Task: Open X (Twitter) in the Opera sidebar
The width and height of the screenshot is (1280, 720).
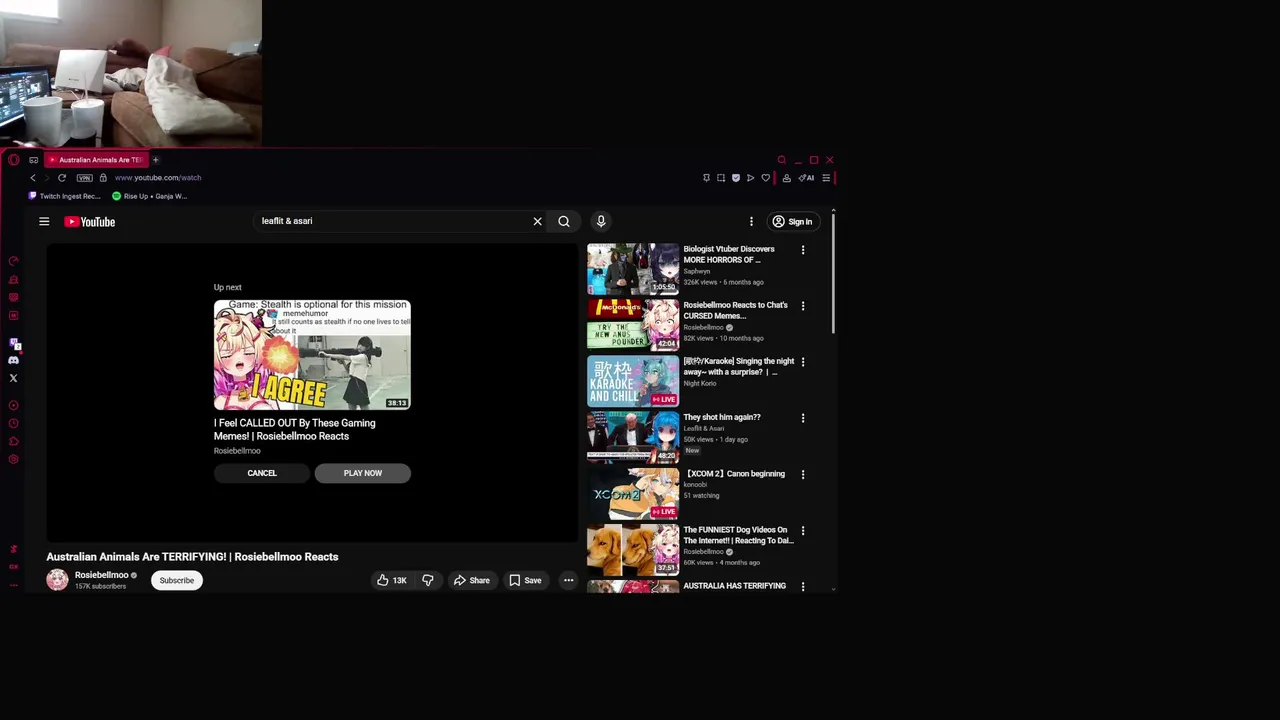Action: coord(14,378)
